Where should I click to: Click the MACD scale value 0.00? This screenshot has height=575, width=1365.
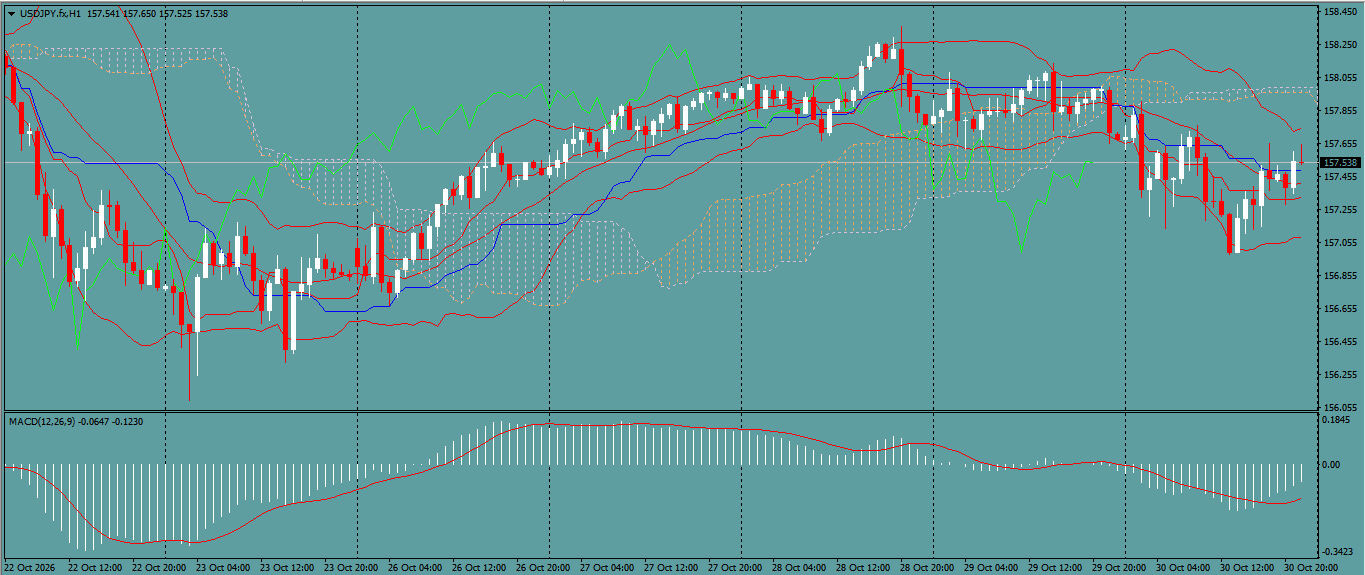[1333, 465]
